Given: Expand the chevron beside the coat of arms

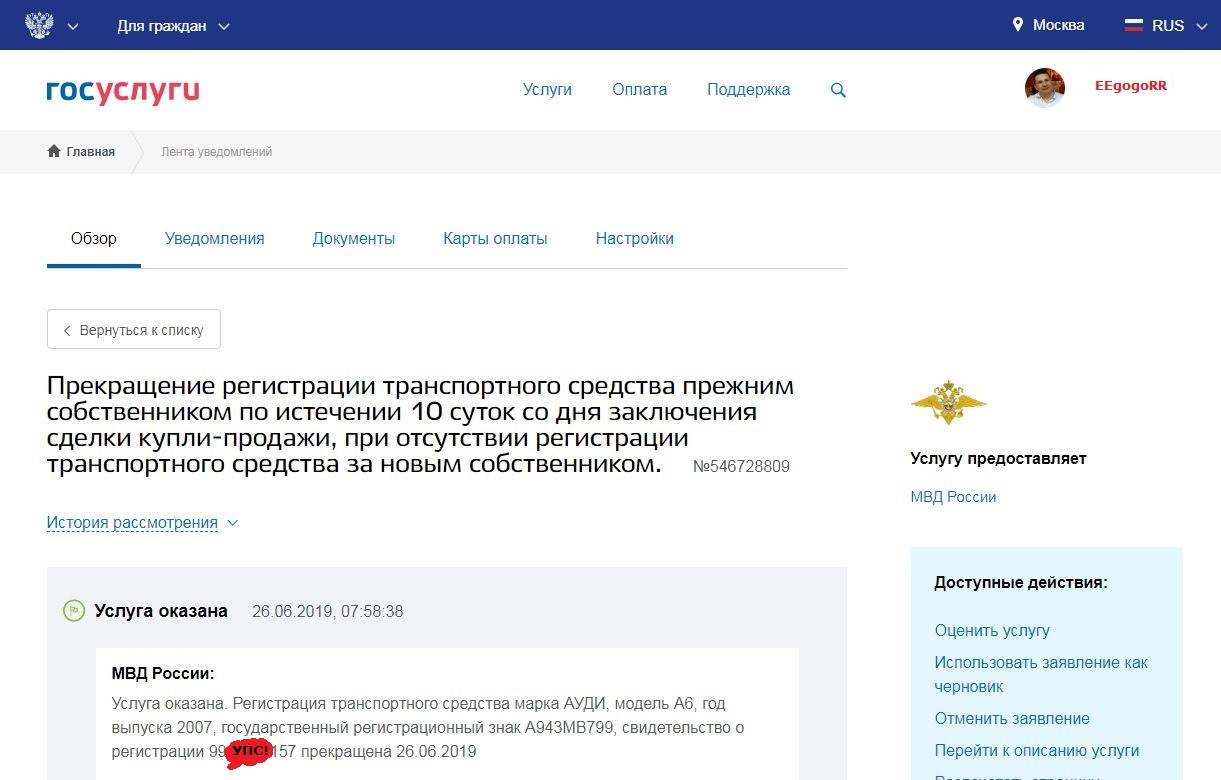Looking at the screenshot, I should [73, 26].
